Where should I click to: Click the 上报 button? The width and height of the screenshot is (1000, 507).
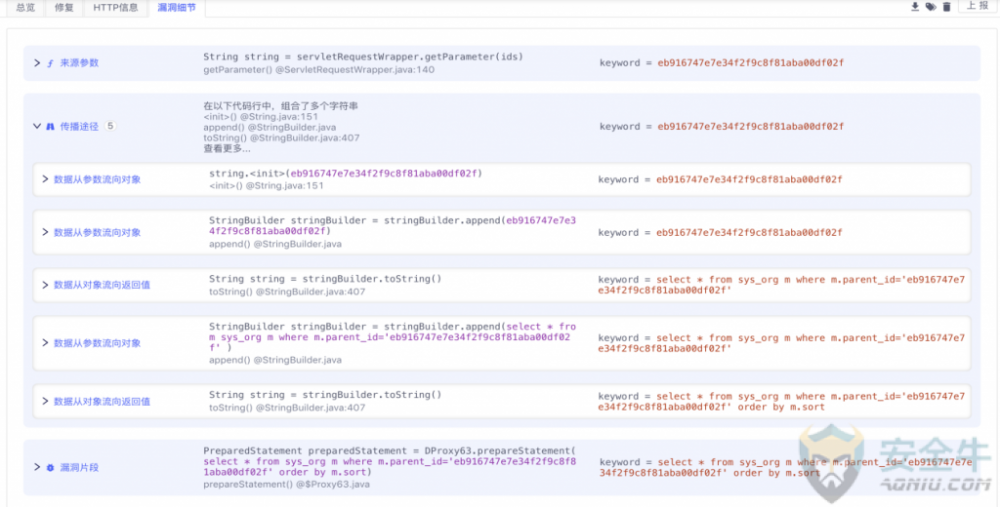(976, 6)
